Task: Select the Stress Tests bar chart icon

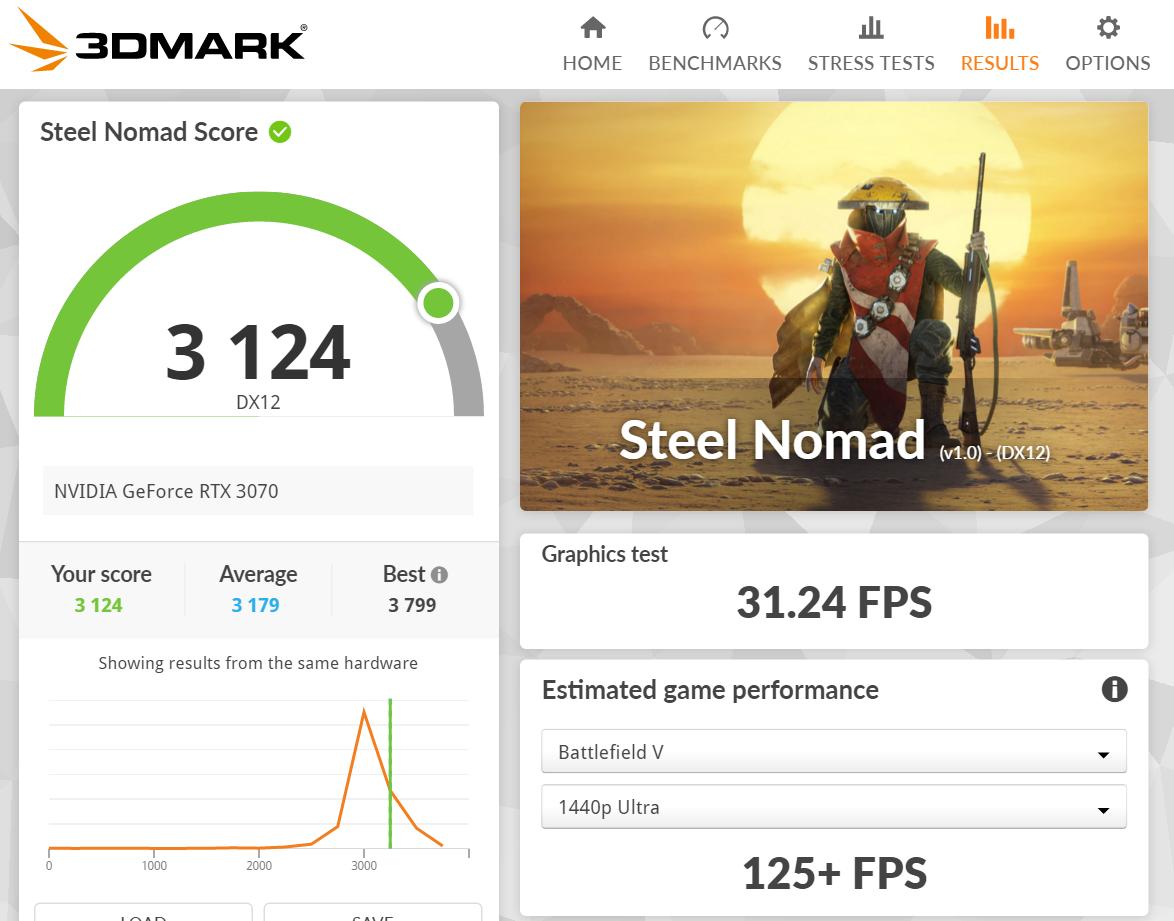Action: tap(871, 28)
